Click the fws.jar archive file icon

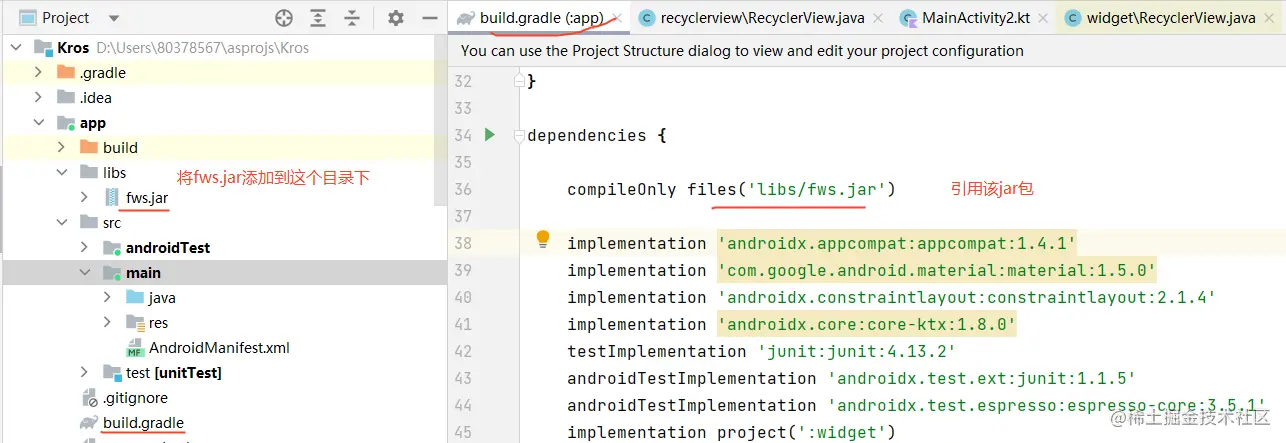tap(110, 198)
